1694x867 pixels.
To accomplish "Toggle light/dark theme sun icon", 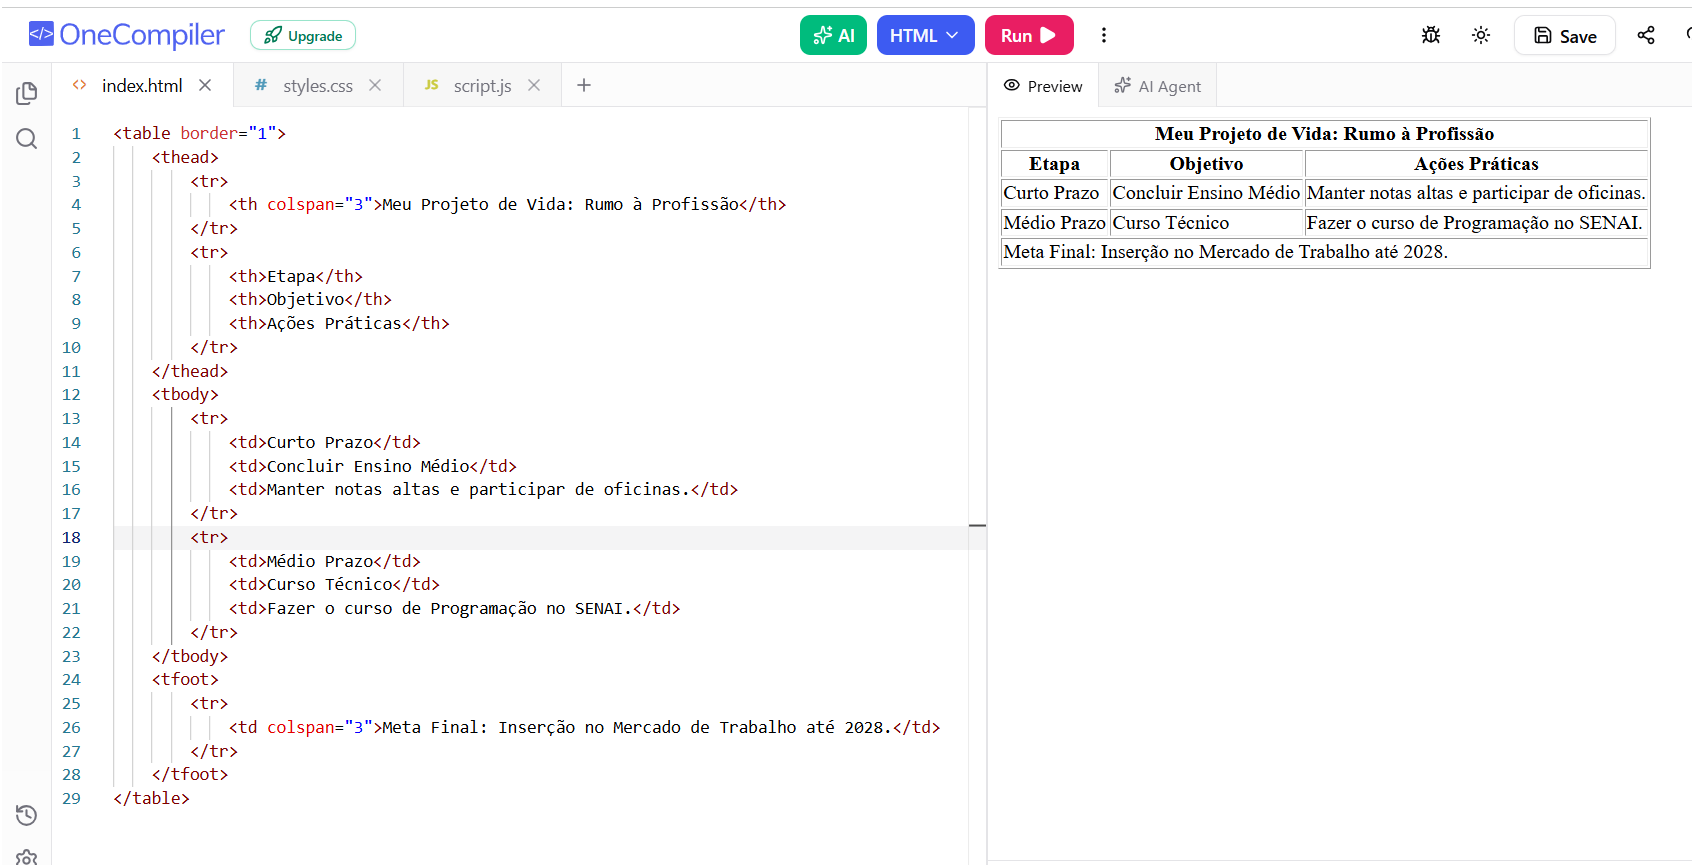I will (1481, 35).
